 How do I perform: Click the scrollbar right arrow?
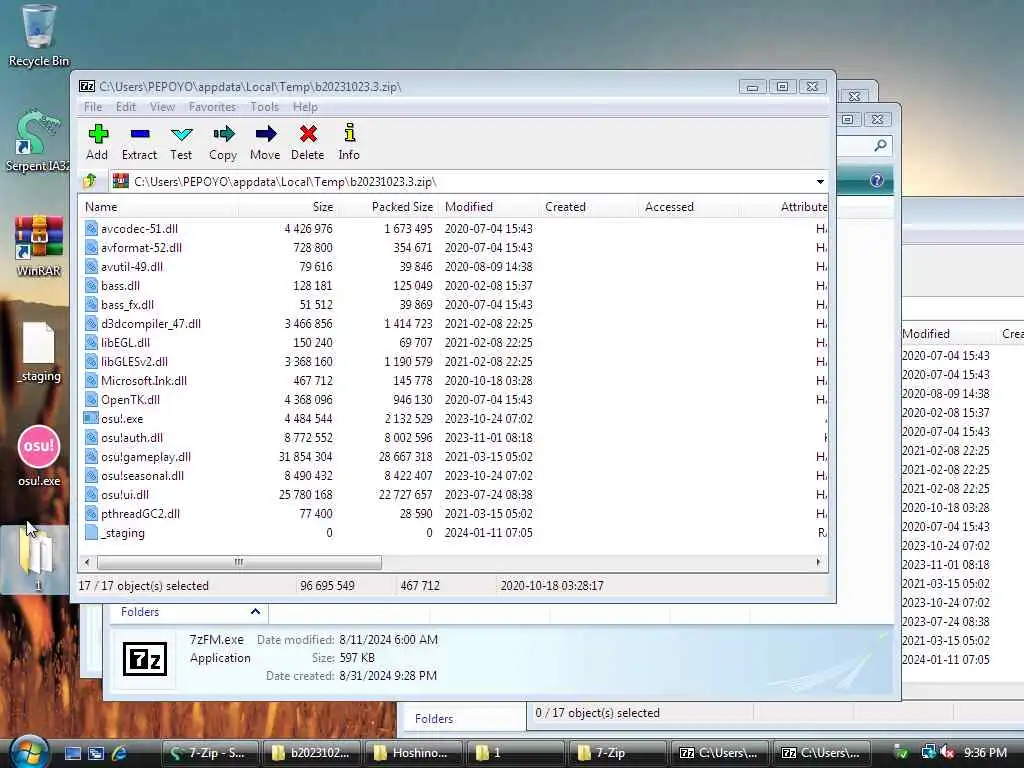(818, 562)
